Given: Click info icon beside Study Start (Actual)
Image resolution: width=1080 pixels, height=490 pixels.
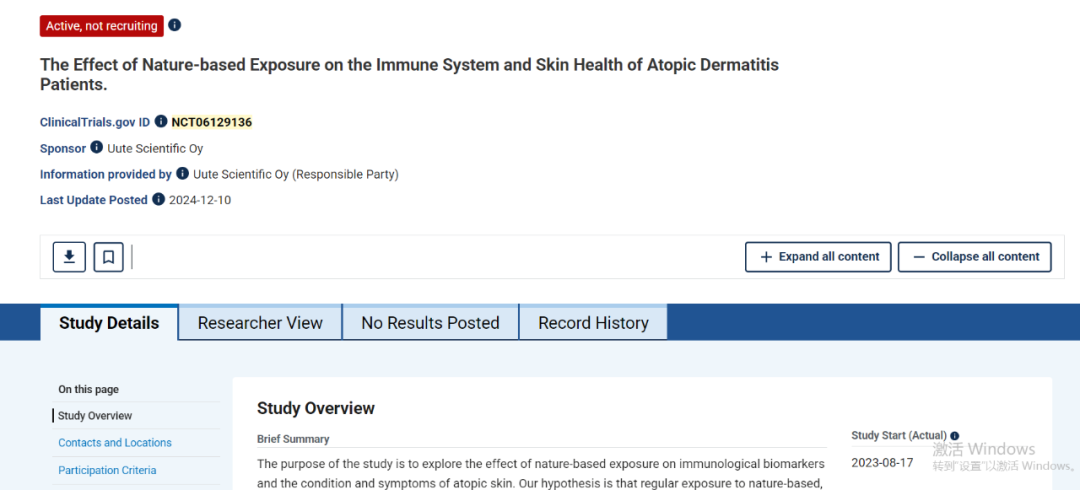Looking at the screenshot, I should pos(954,436).
